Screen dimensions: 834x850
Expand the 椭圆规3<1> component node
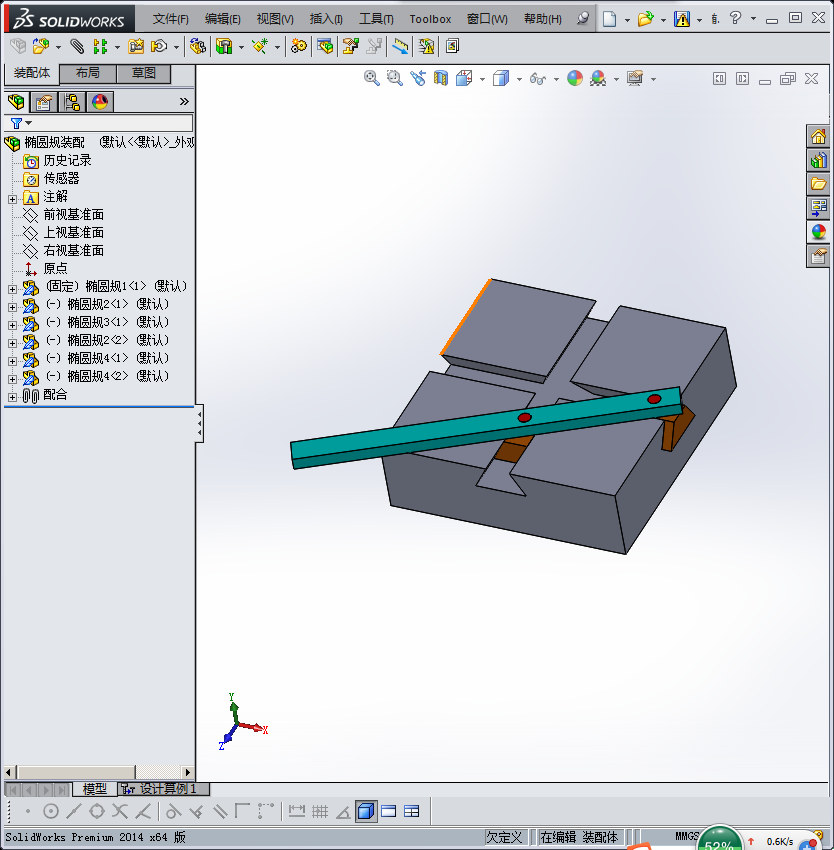pyautogui.click(x=12, y=325)
